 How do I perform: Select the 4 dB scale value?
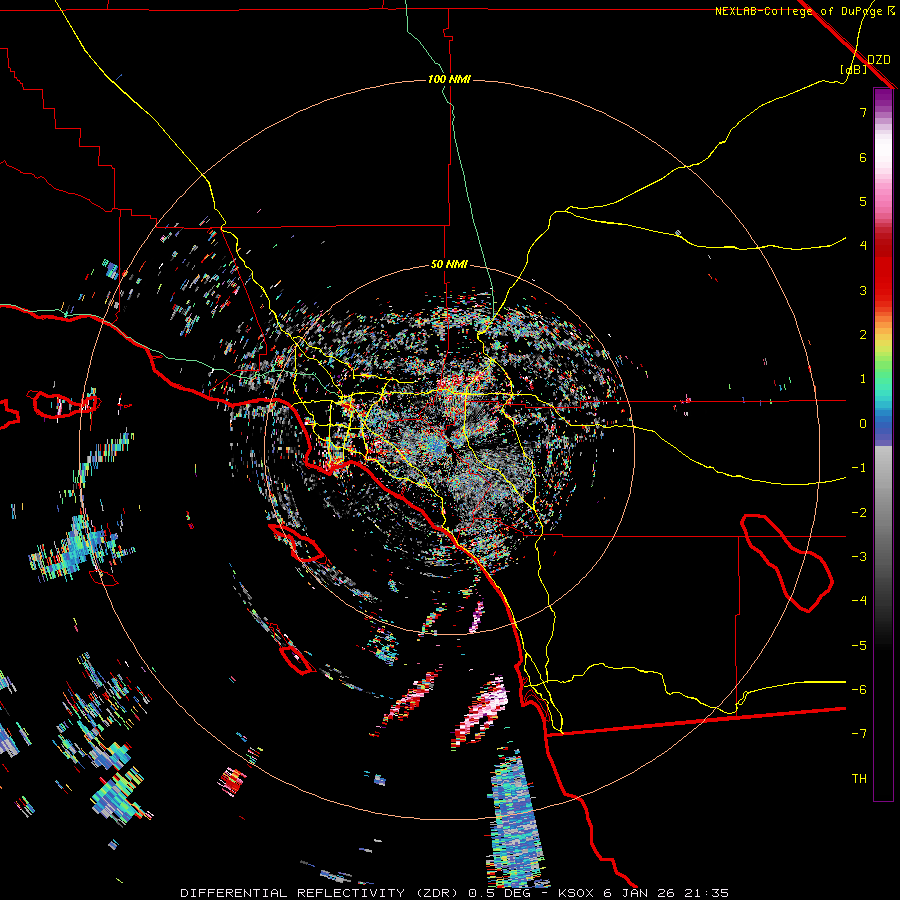[x=863, y=246]
